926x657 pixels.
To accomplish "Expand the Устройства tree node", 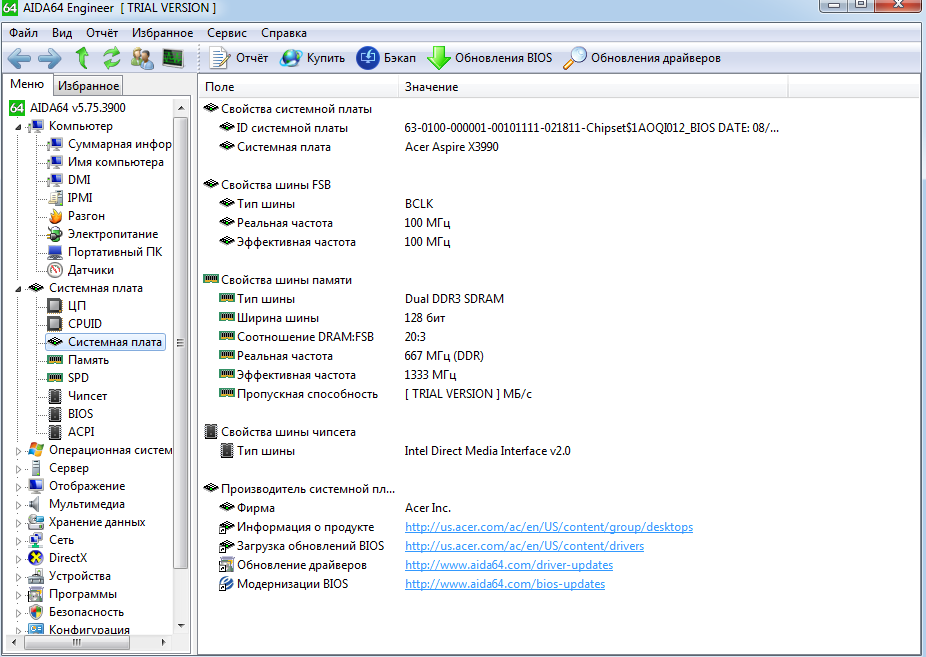I will coord(18,577).
